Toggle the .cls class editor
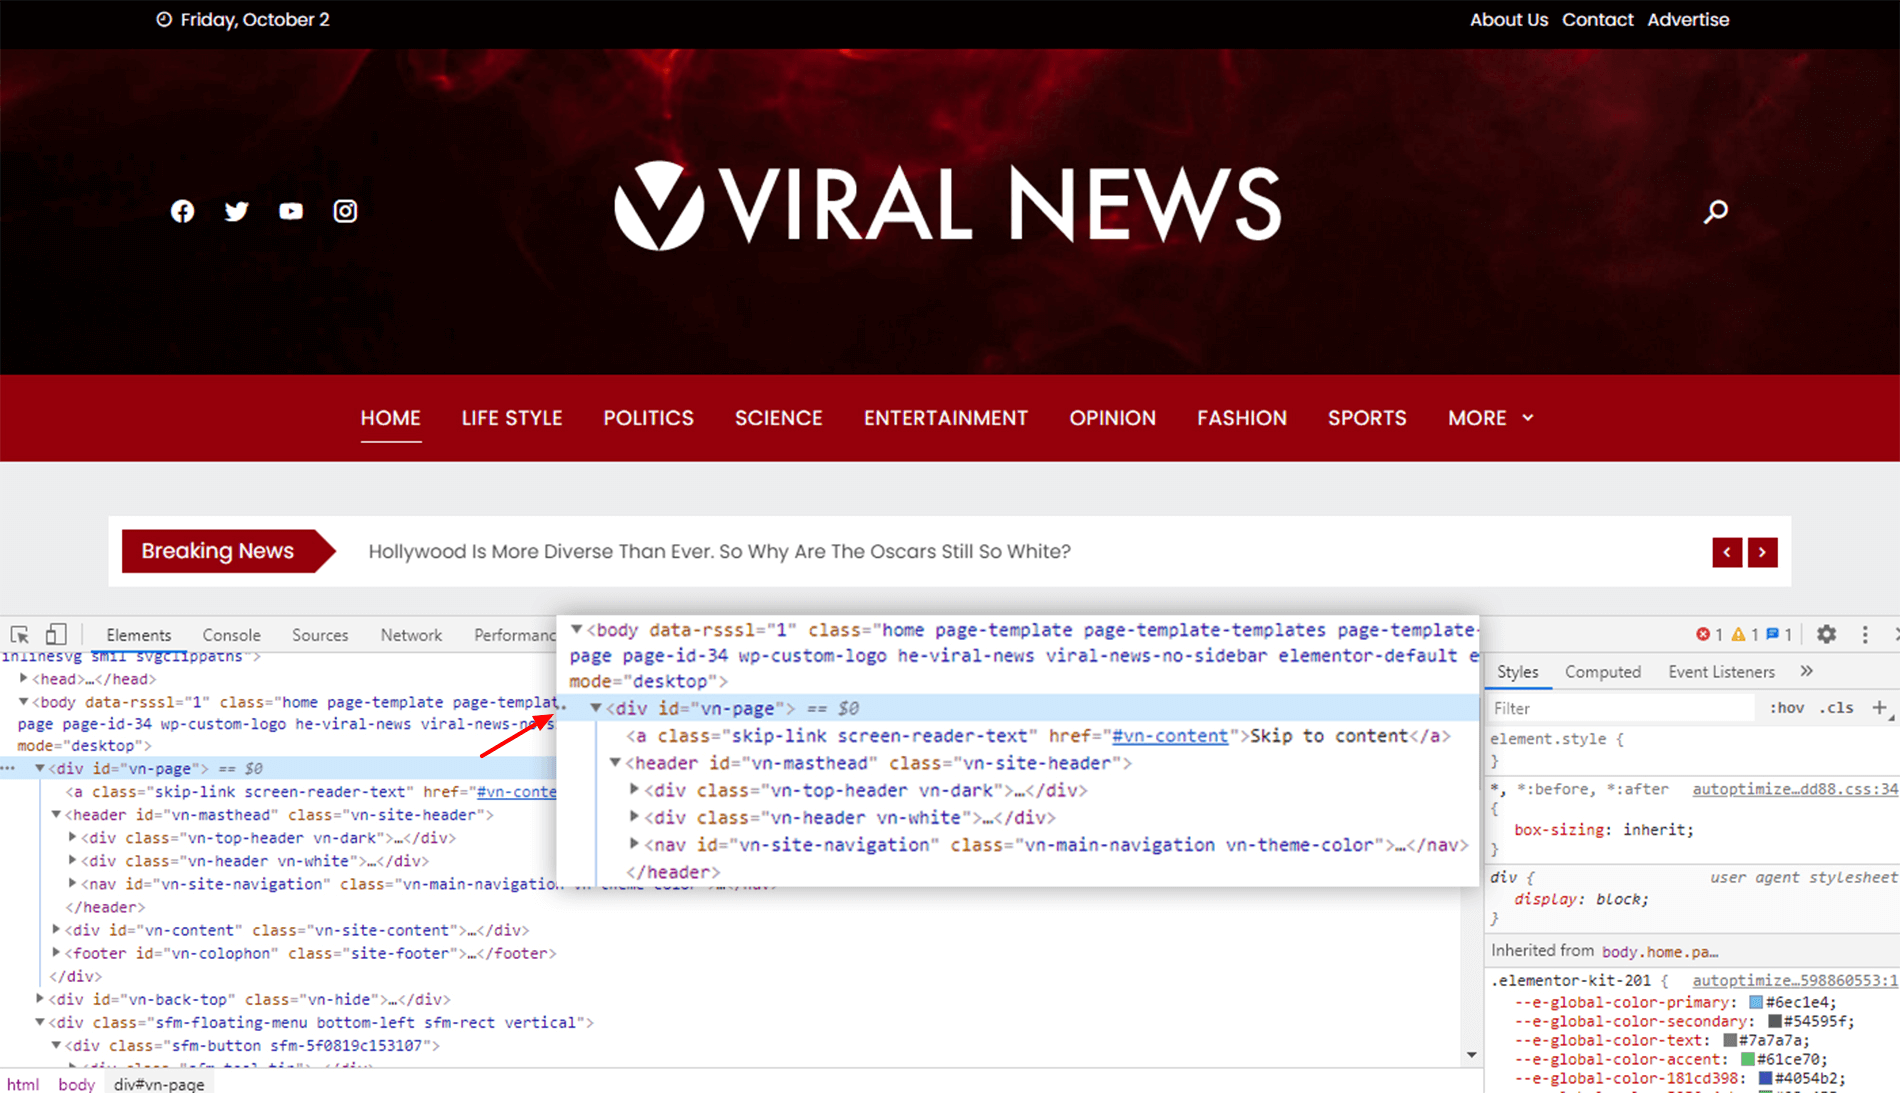The width and height of the screenshot is (1900, 1093). click(x=1836, y=708)
